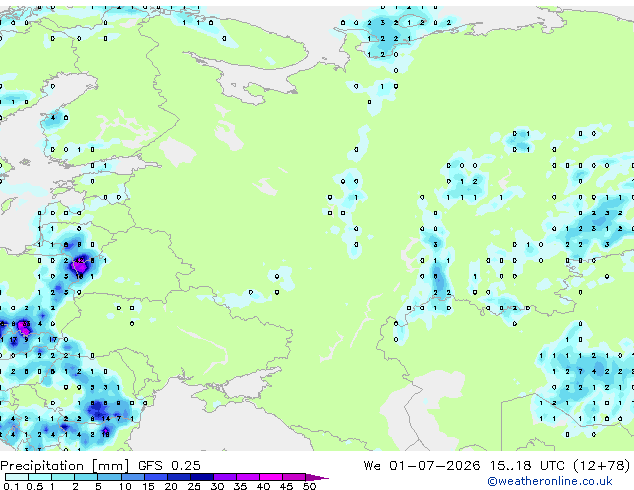This screenshot has height=490, width=634.
Task: Click the '50' legend label
Action: tap(309, 486)
